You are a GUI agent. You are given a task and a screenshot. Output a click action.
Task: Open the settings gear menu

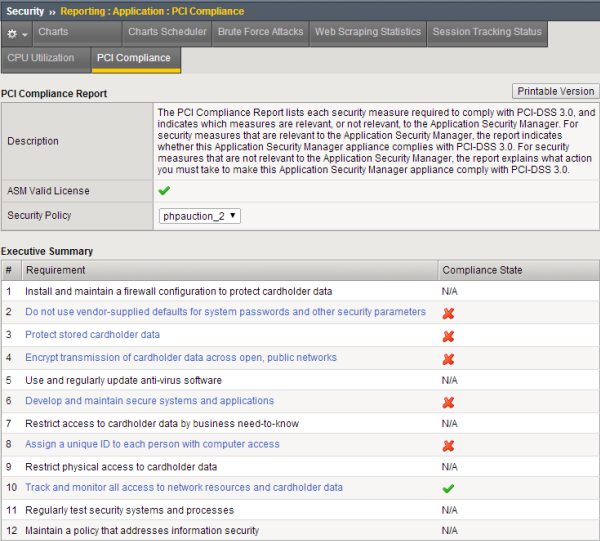(x=17, y=33)
